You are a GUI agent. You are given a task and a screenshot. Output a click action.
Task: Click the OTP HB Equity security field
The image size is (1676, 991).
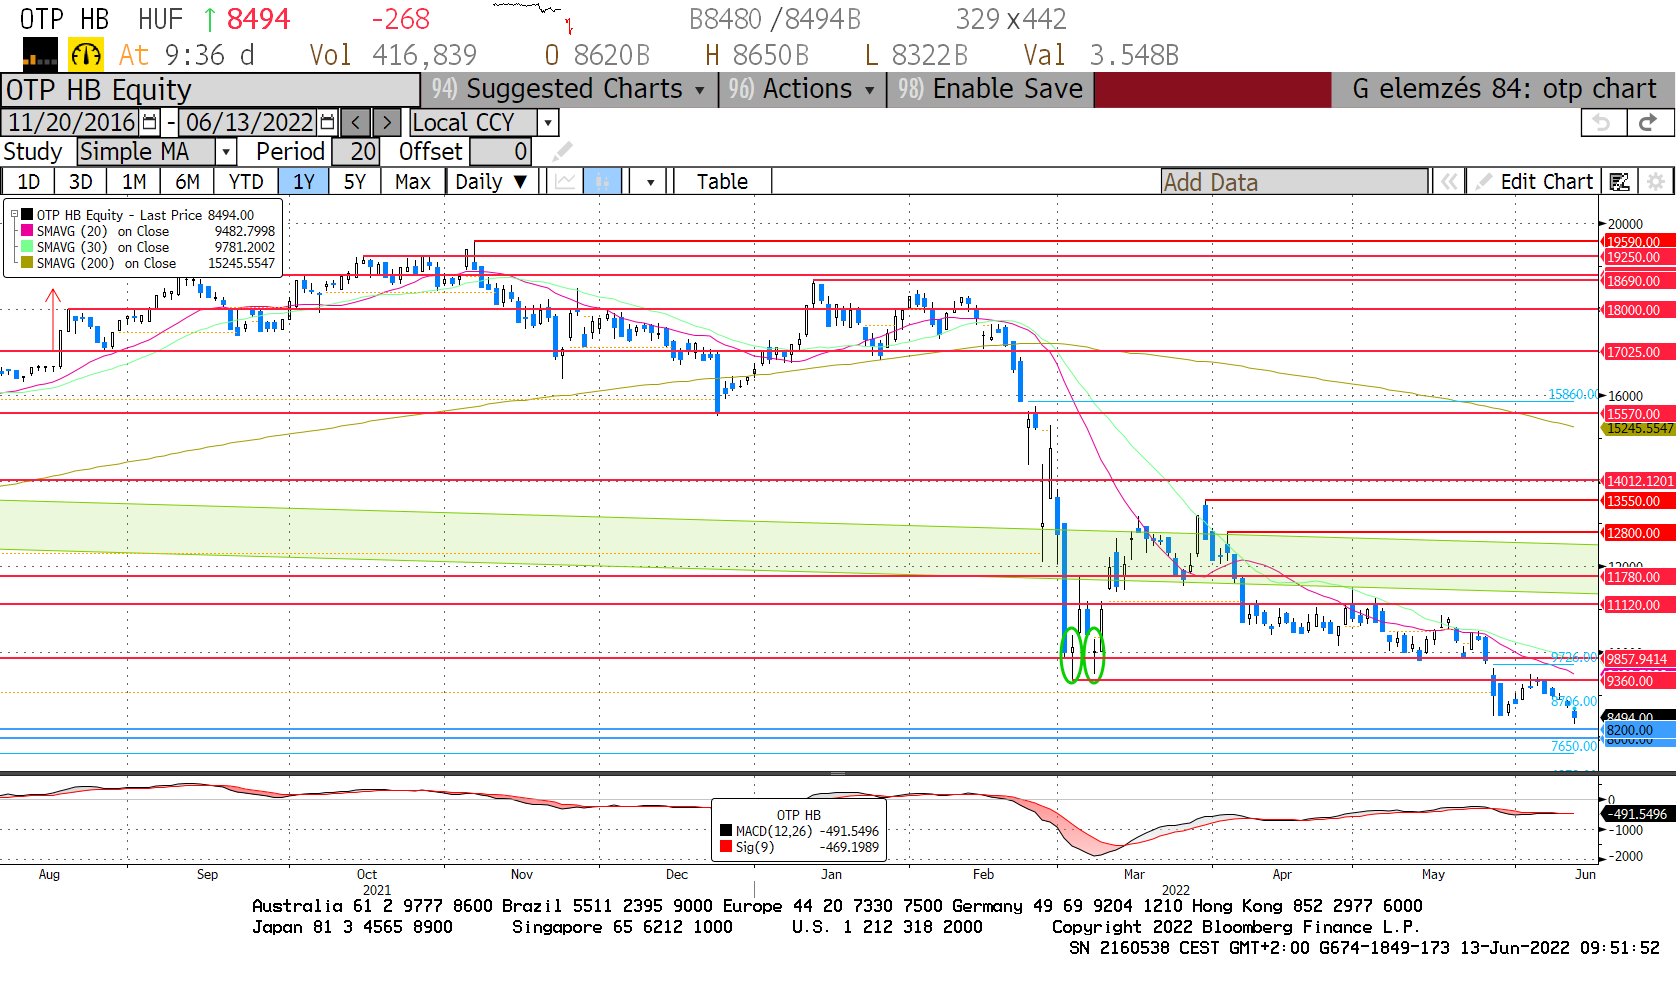pos(210,89)
